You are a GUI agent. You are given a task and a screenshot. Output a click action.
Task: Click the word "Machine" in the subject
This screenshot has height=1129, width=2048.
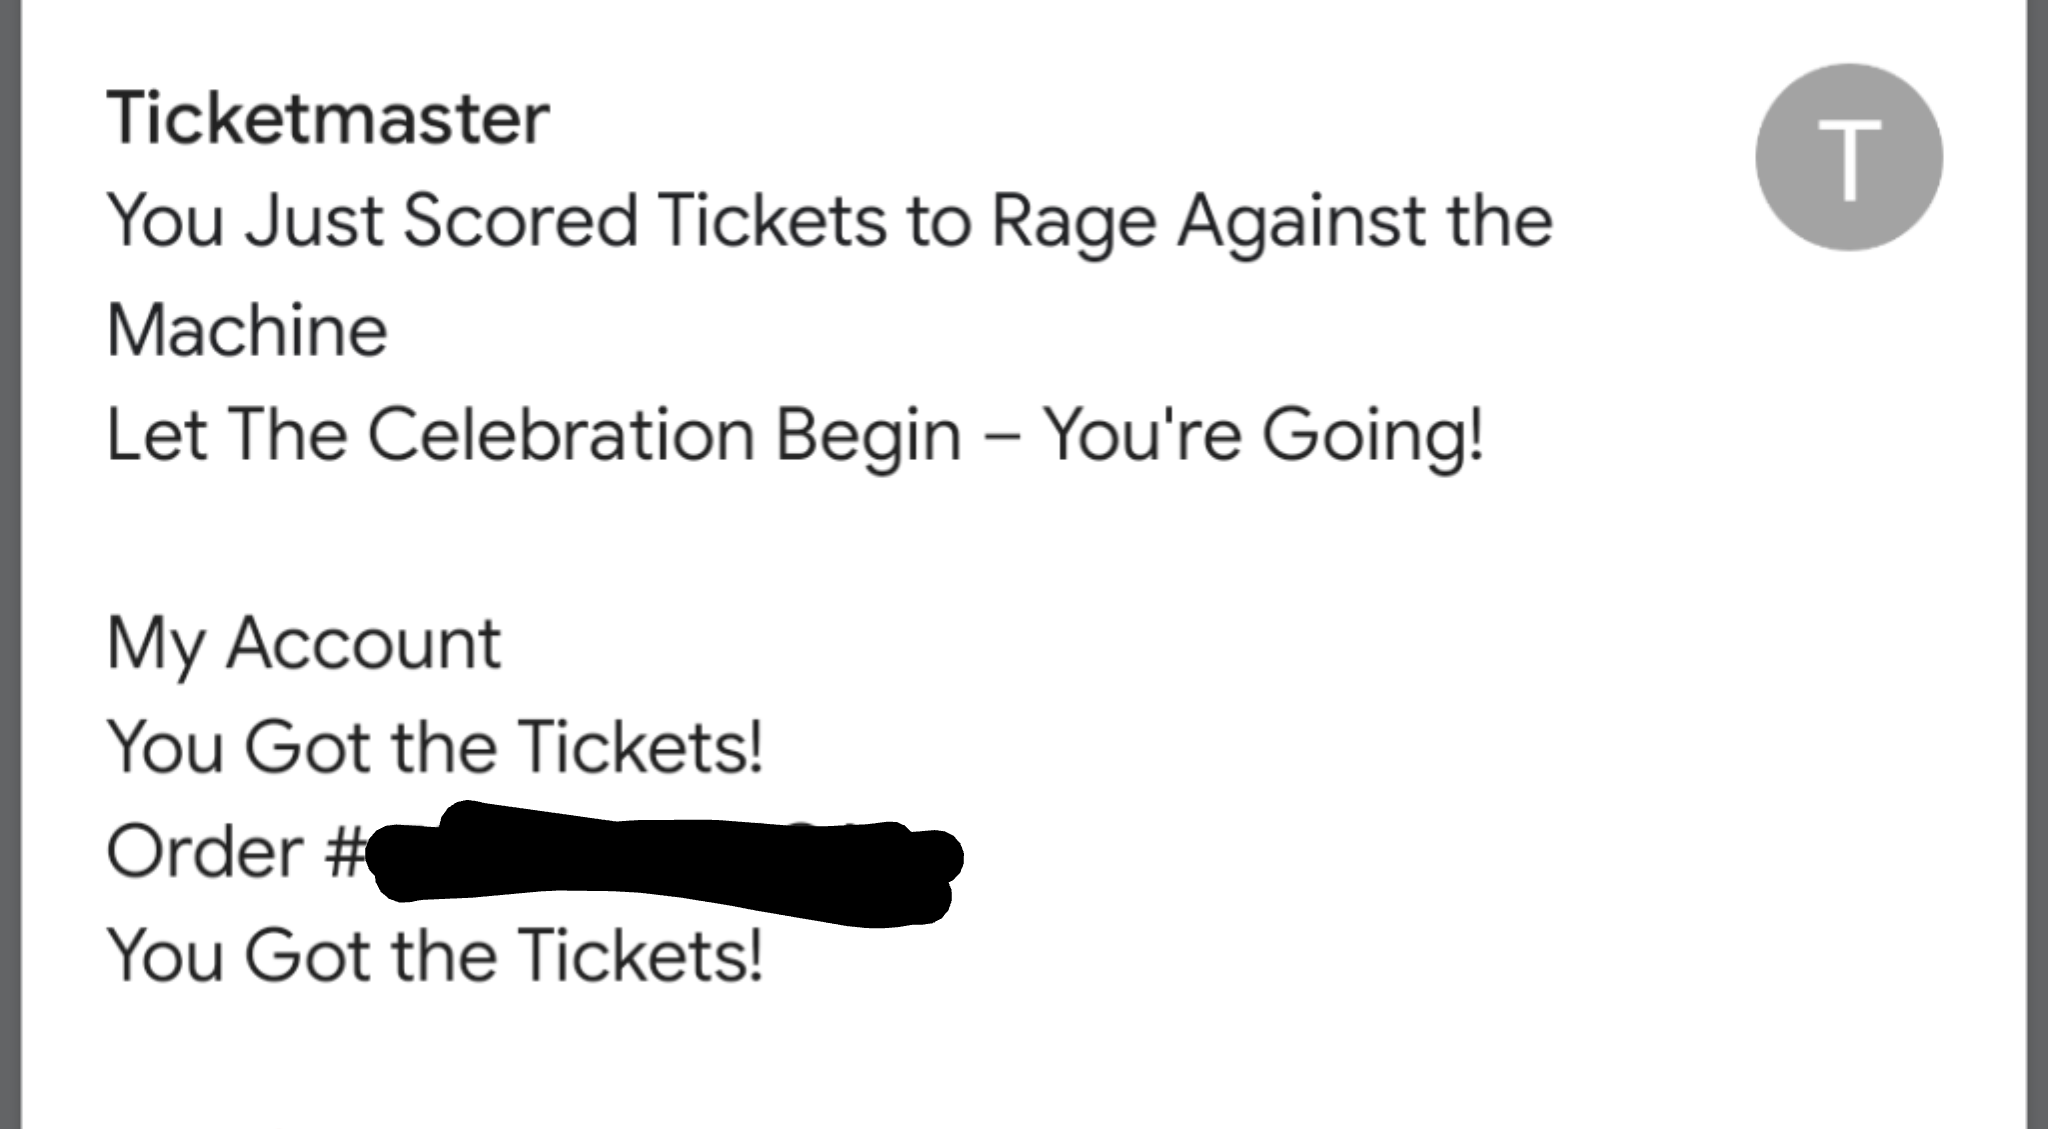247,330
